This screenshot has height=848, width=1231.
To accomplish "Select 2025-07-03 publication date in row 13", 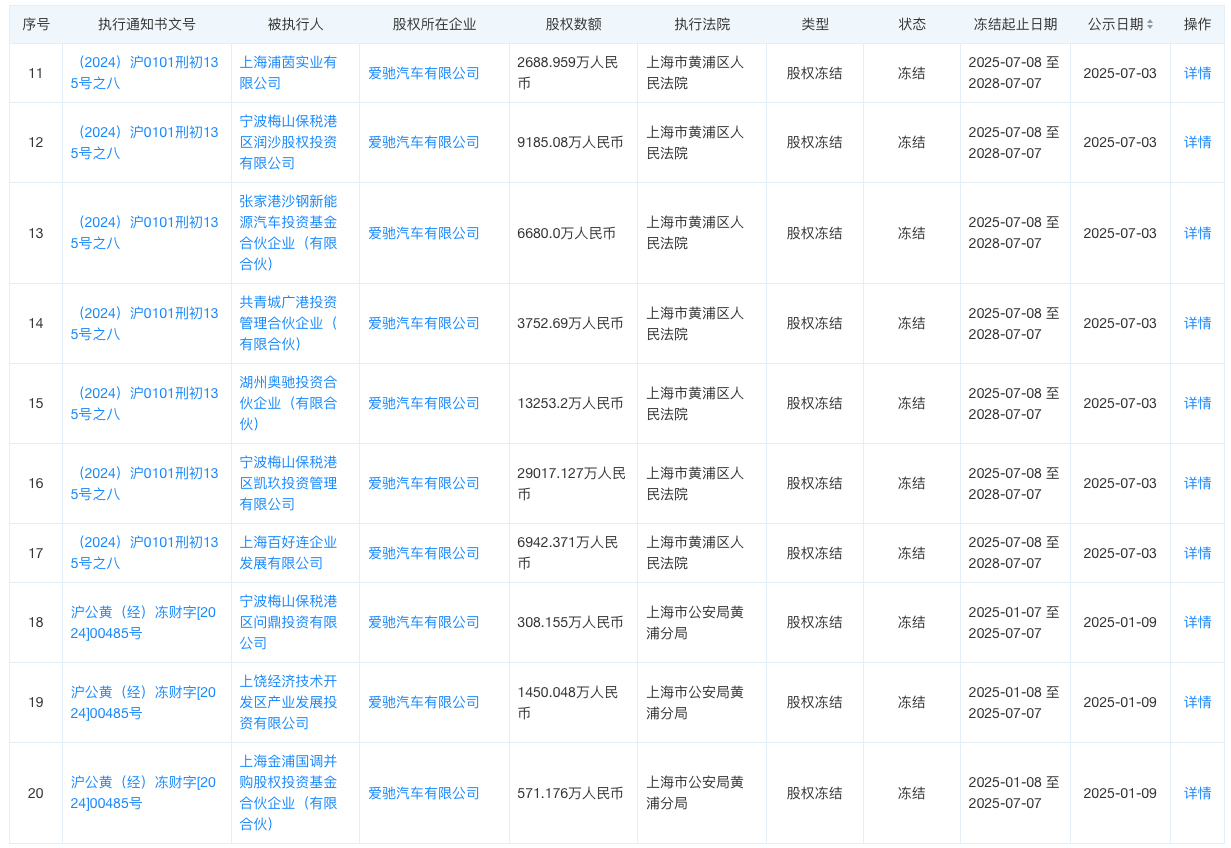I will pos(1120,233).
